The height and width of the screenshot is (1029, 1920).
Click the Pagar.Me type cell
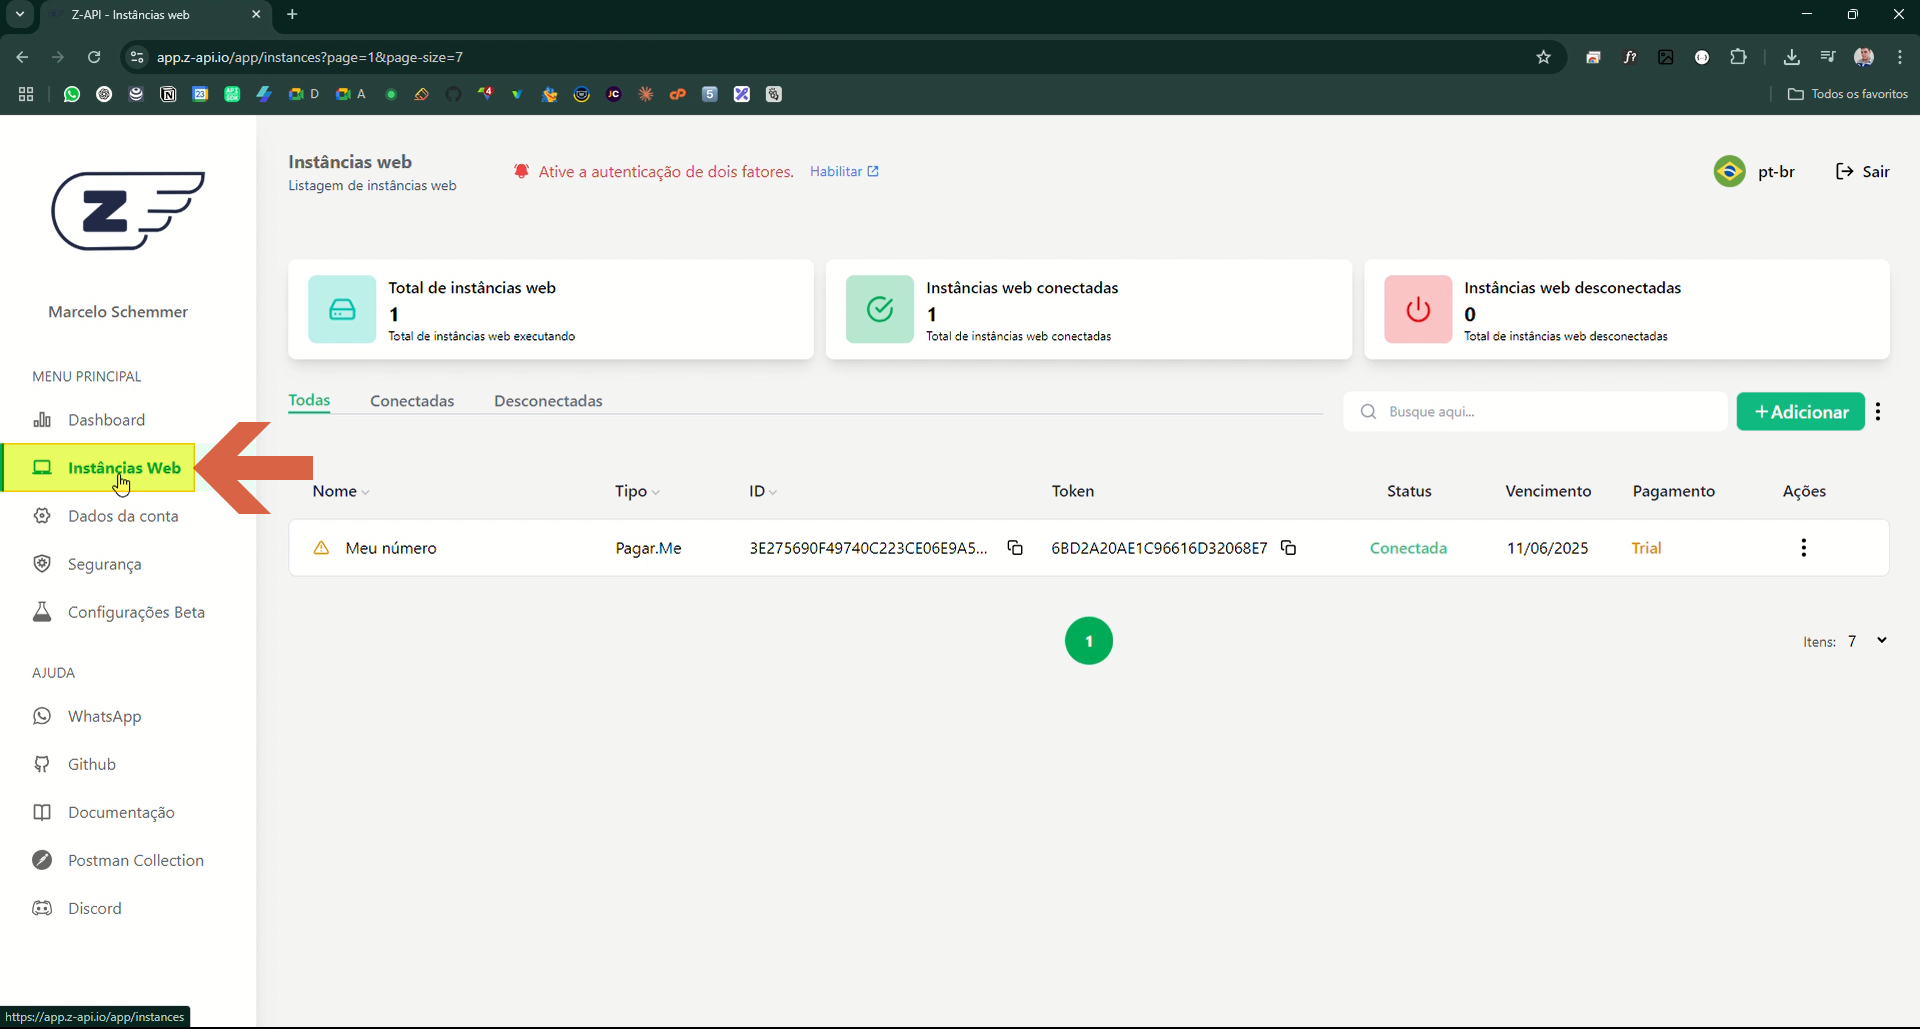648,548
